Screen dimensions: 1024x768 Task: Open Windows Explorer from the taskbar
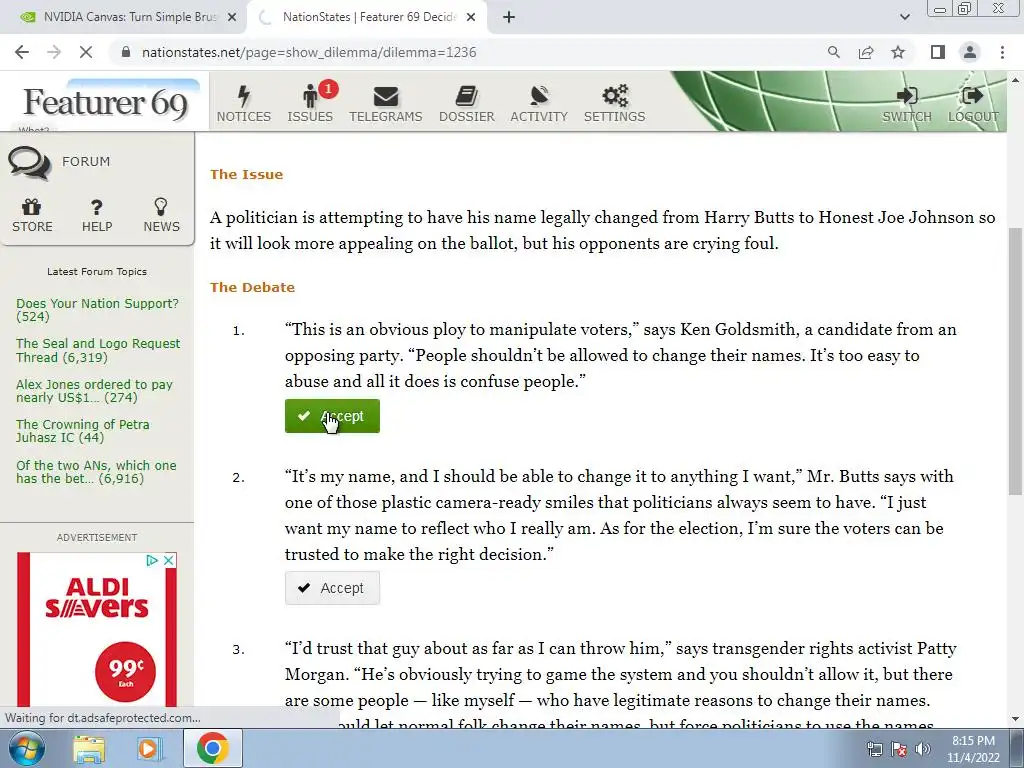pyautogui.click(x=89, y=749)
